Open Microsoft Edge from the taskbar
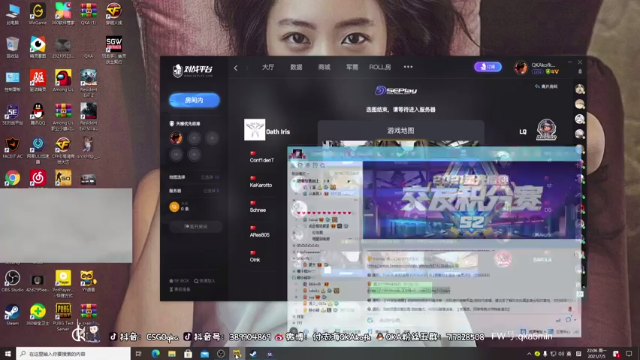Screen dimensions: 640x360 [155, 353]
